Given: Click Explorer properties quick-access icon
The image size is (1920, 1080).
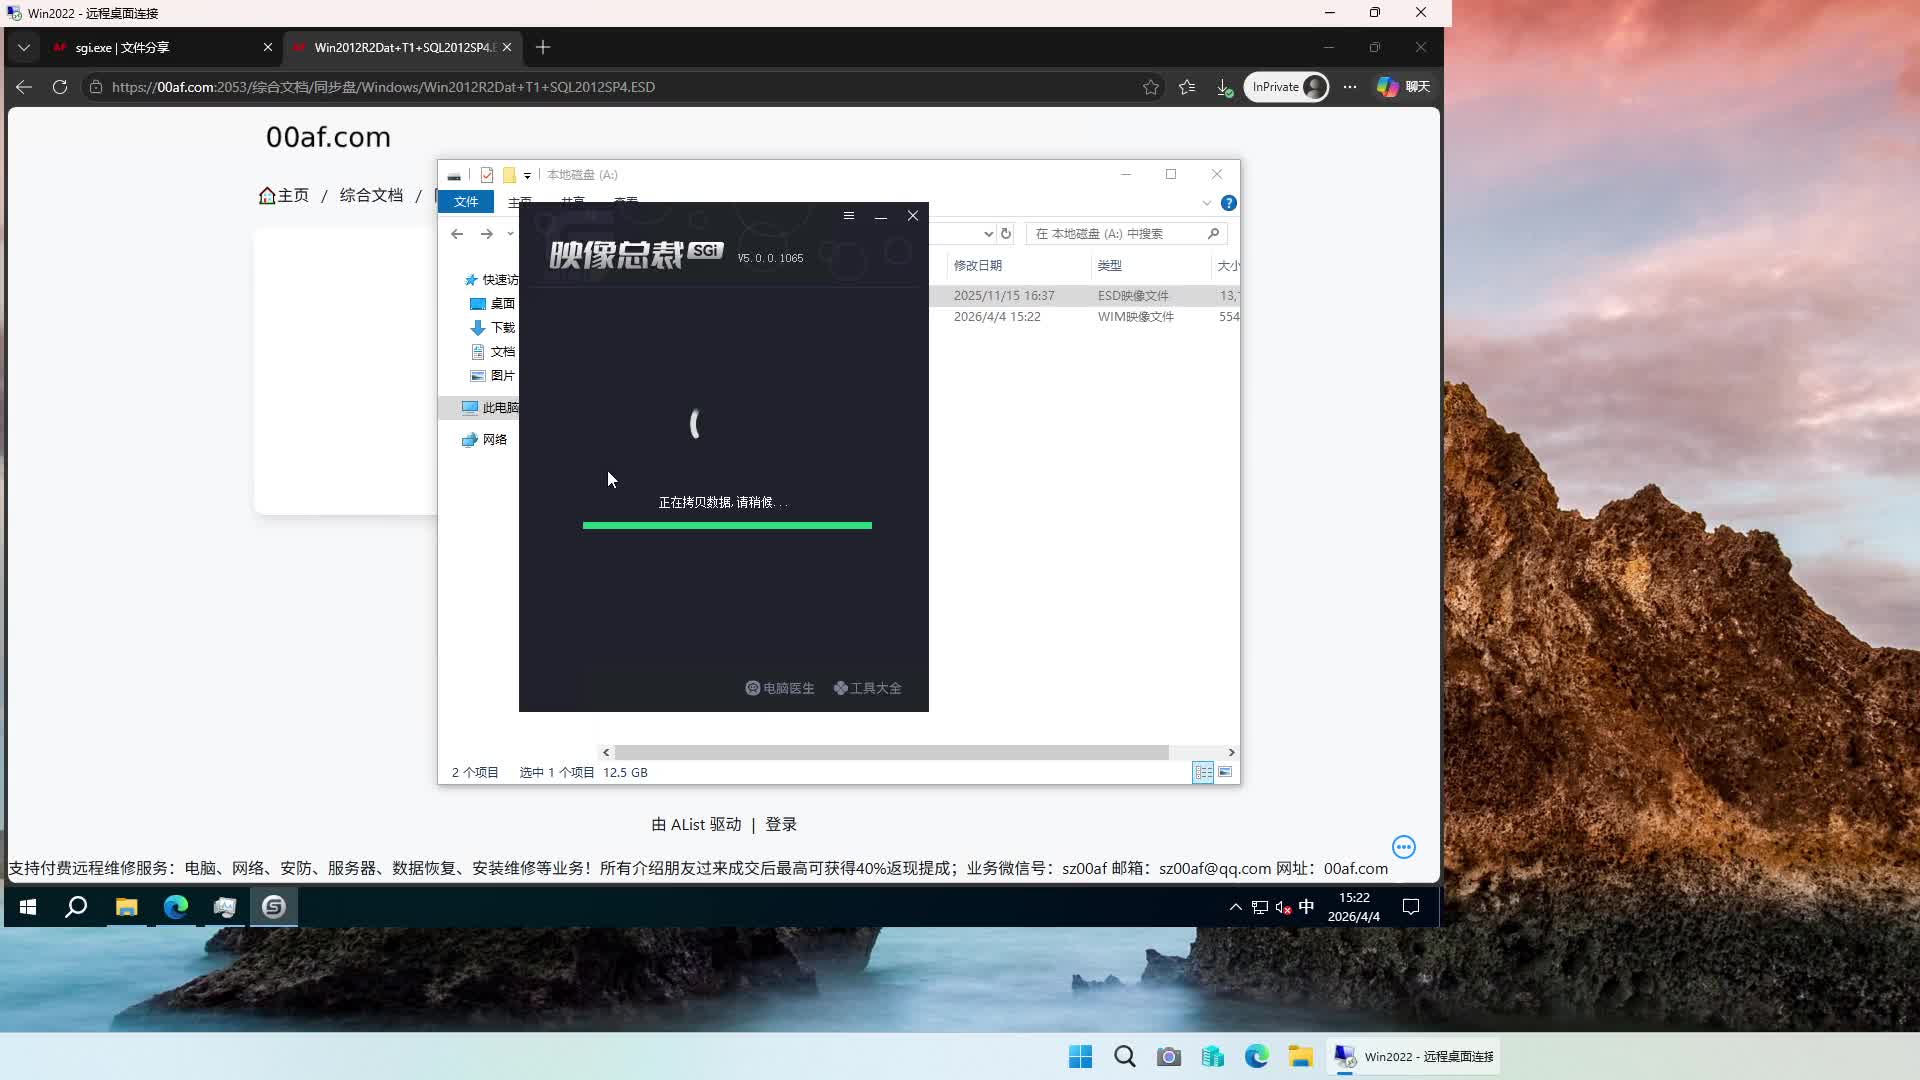Looking at the screenshot, I should 487,175.
